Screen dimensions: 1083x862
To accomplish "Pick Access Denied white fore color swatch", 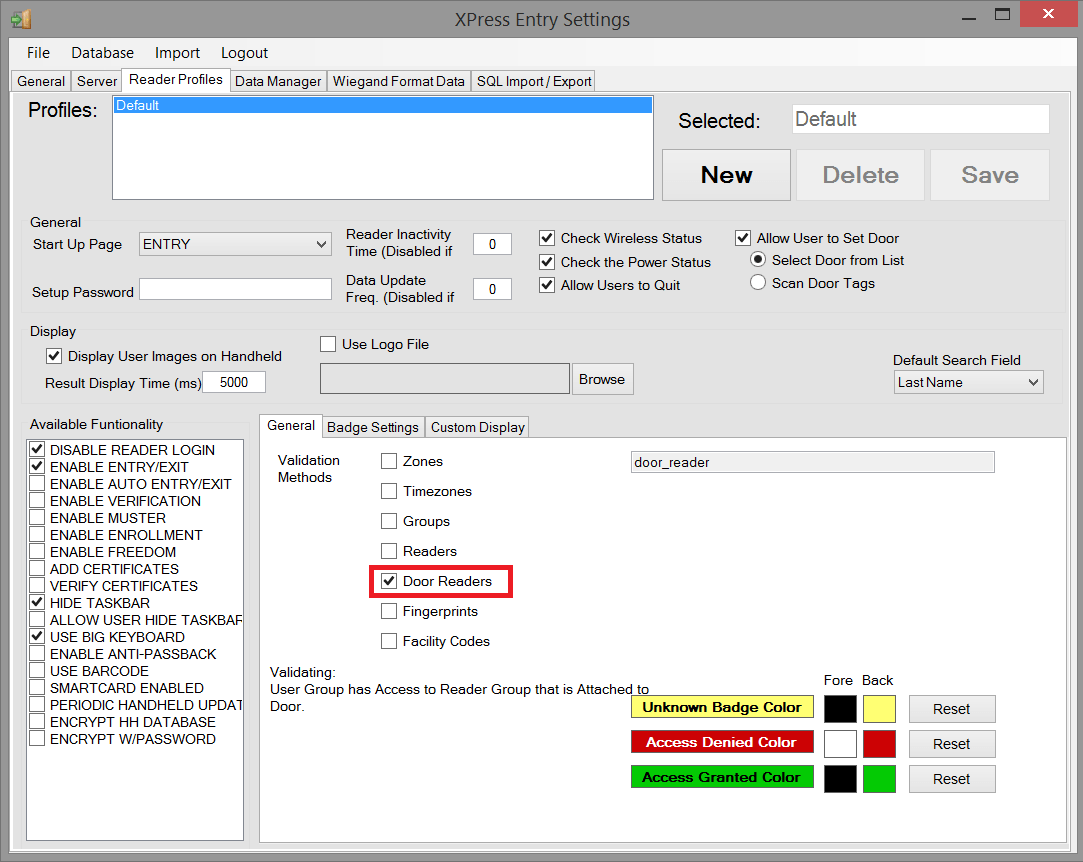I will click(840, 744).
